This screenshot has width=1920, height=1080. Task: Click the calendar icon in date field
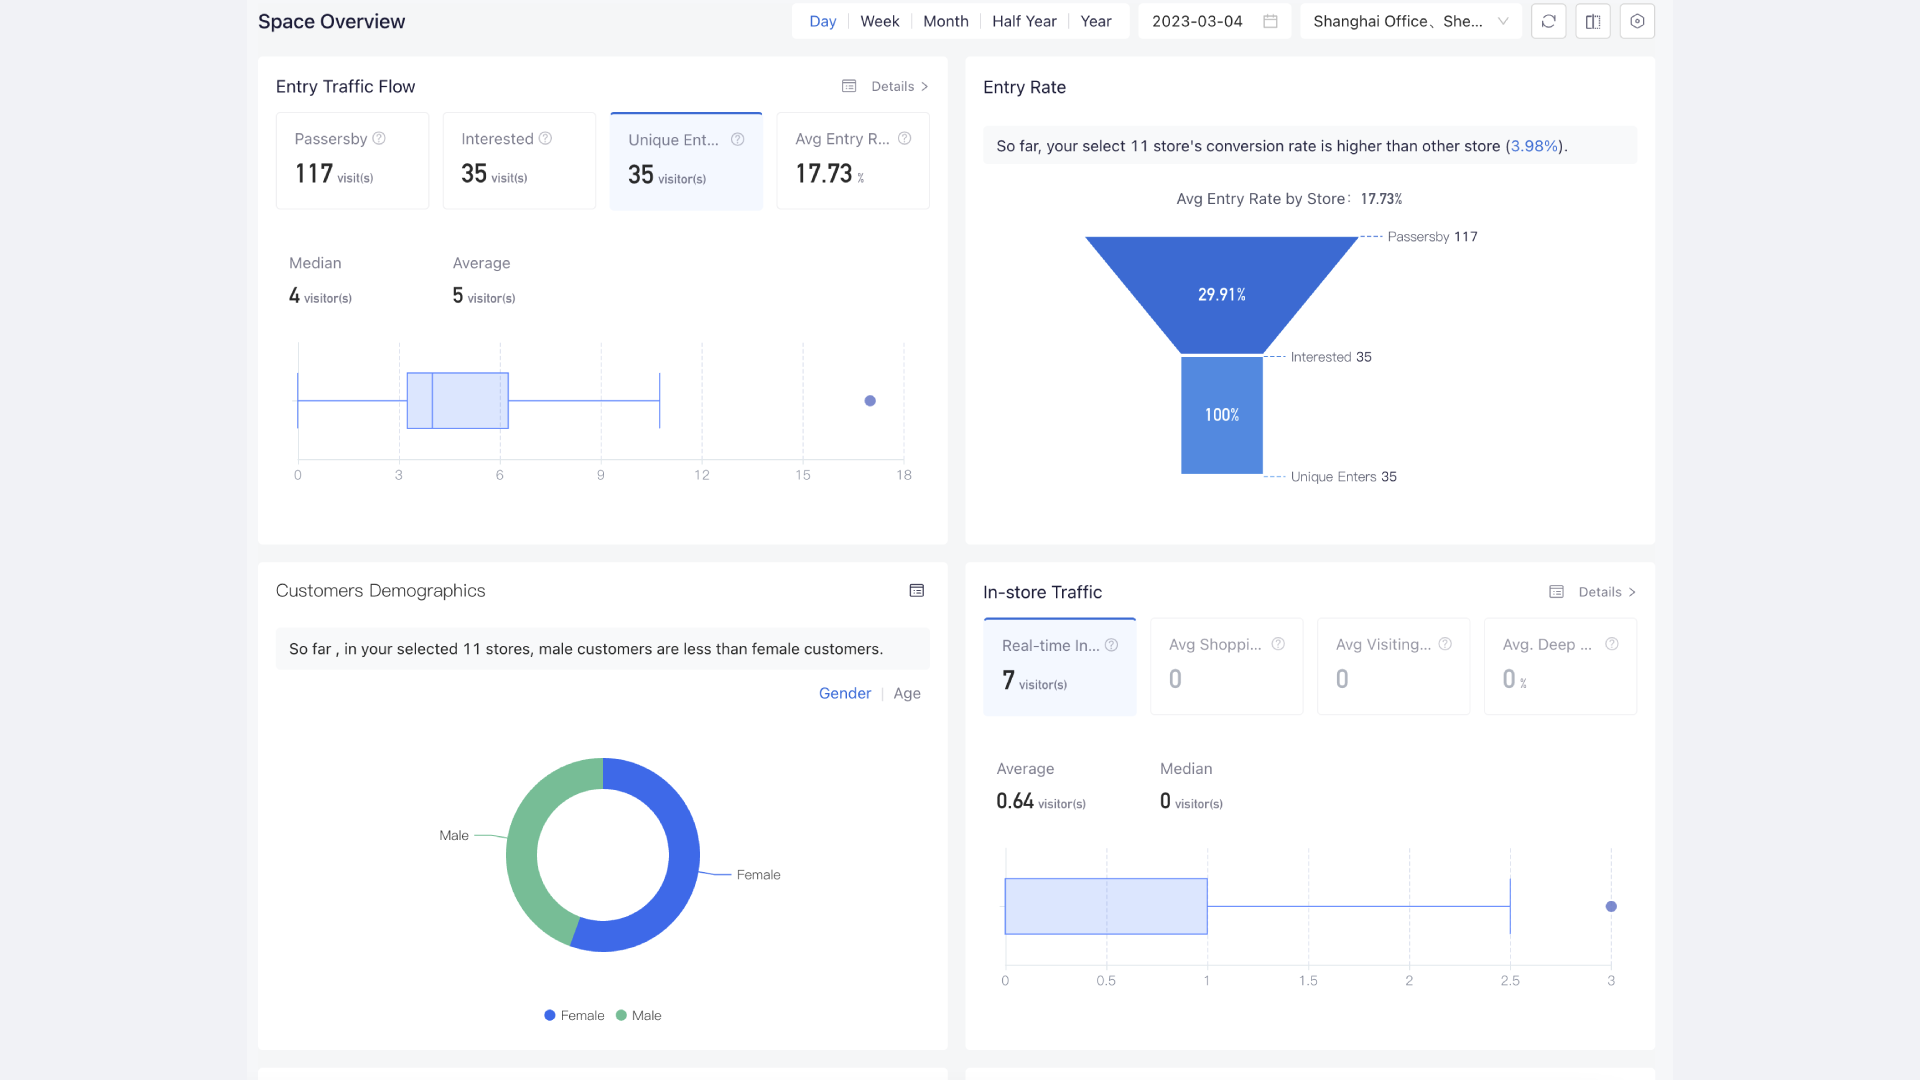coord(1270,21)
